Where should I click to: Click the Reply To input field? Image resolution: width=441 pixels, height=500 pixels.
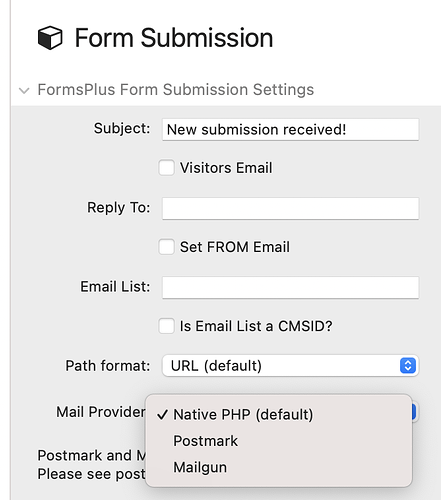(290, 208)
